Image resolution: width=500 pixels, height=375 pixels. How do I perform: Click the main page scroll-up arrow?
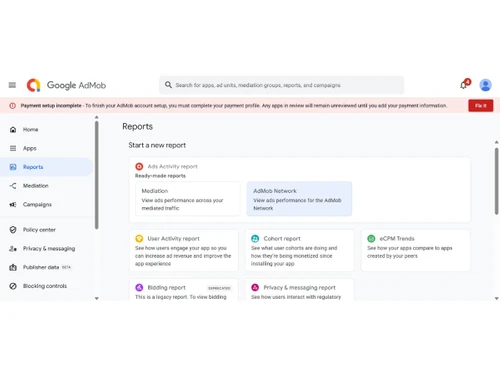point(496,142)
